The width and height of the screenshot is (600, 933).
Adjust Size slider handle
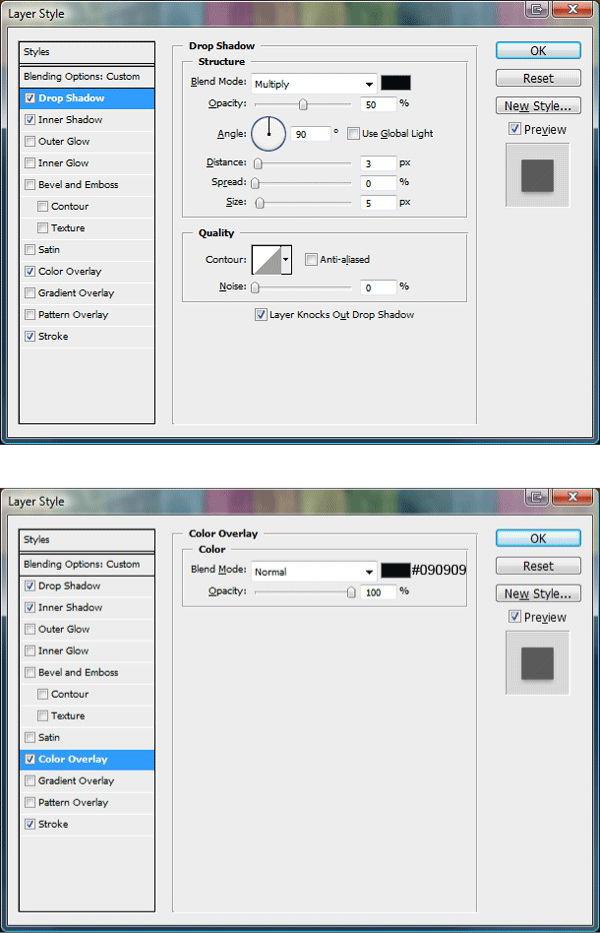260,203
